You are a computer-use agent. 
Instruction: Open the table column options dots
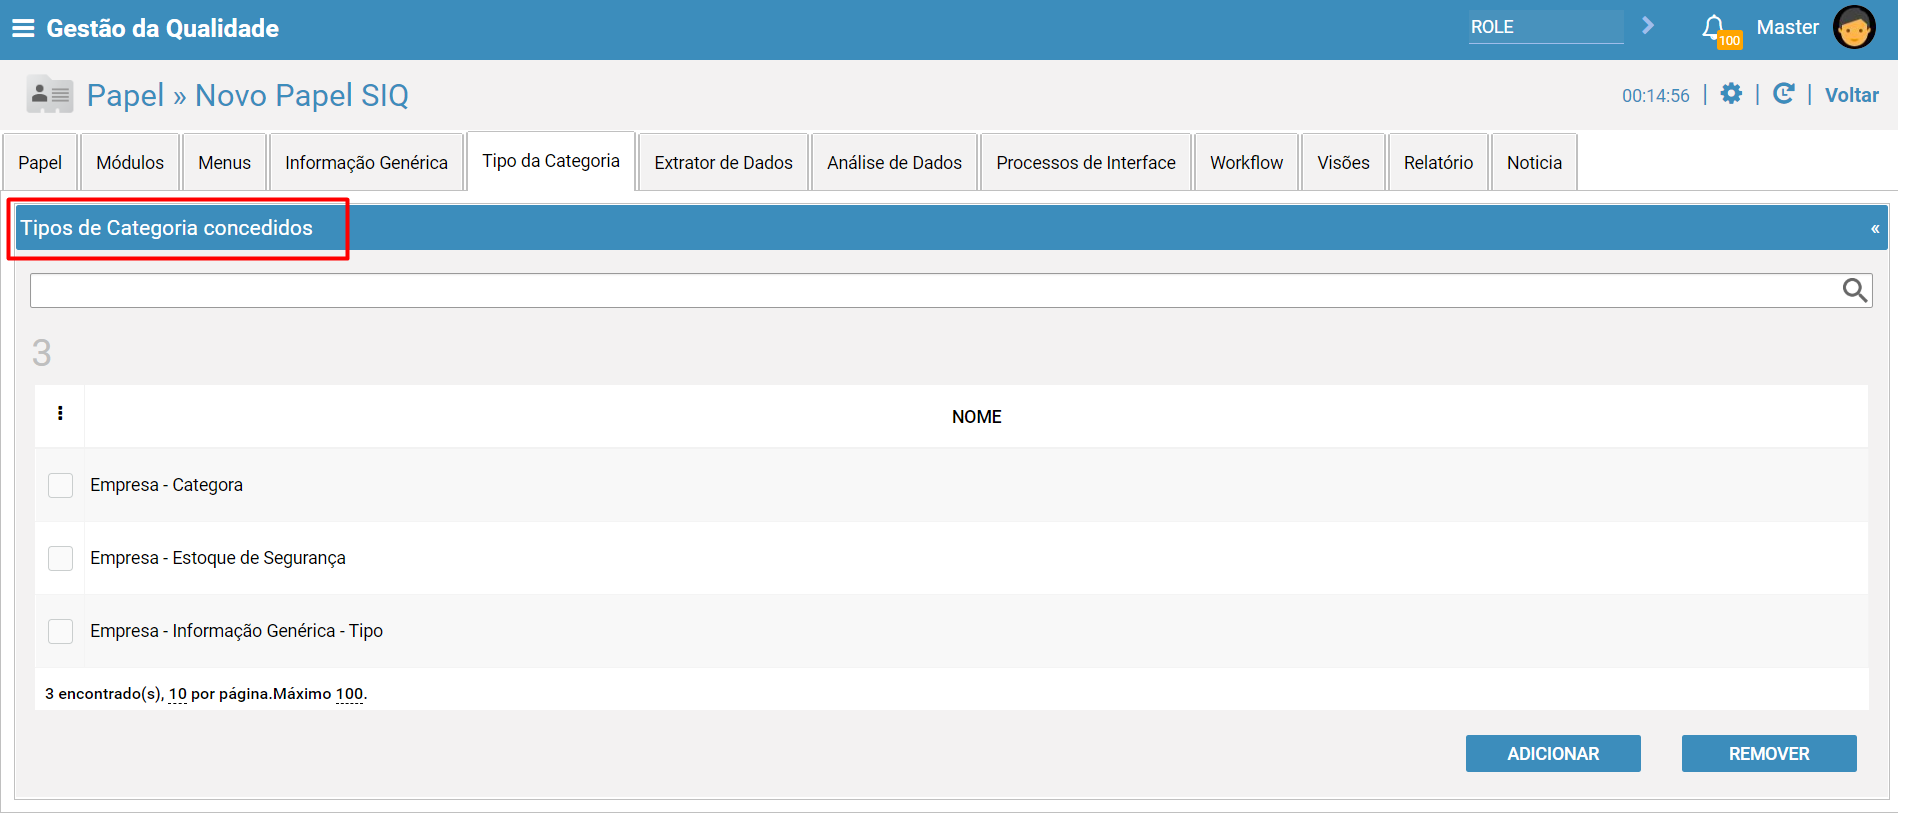[60, 413]
